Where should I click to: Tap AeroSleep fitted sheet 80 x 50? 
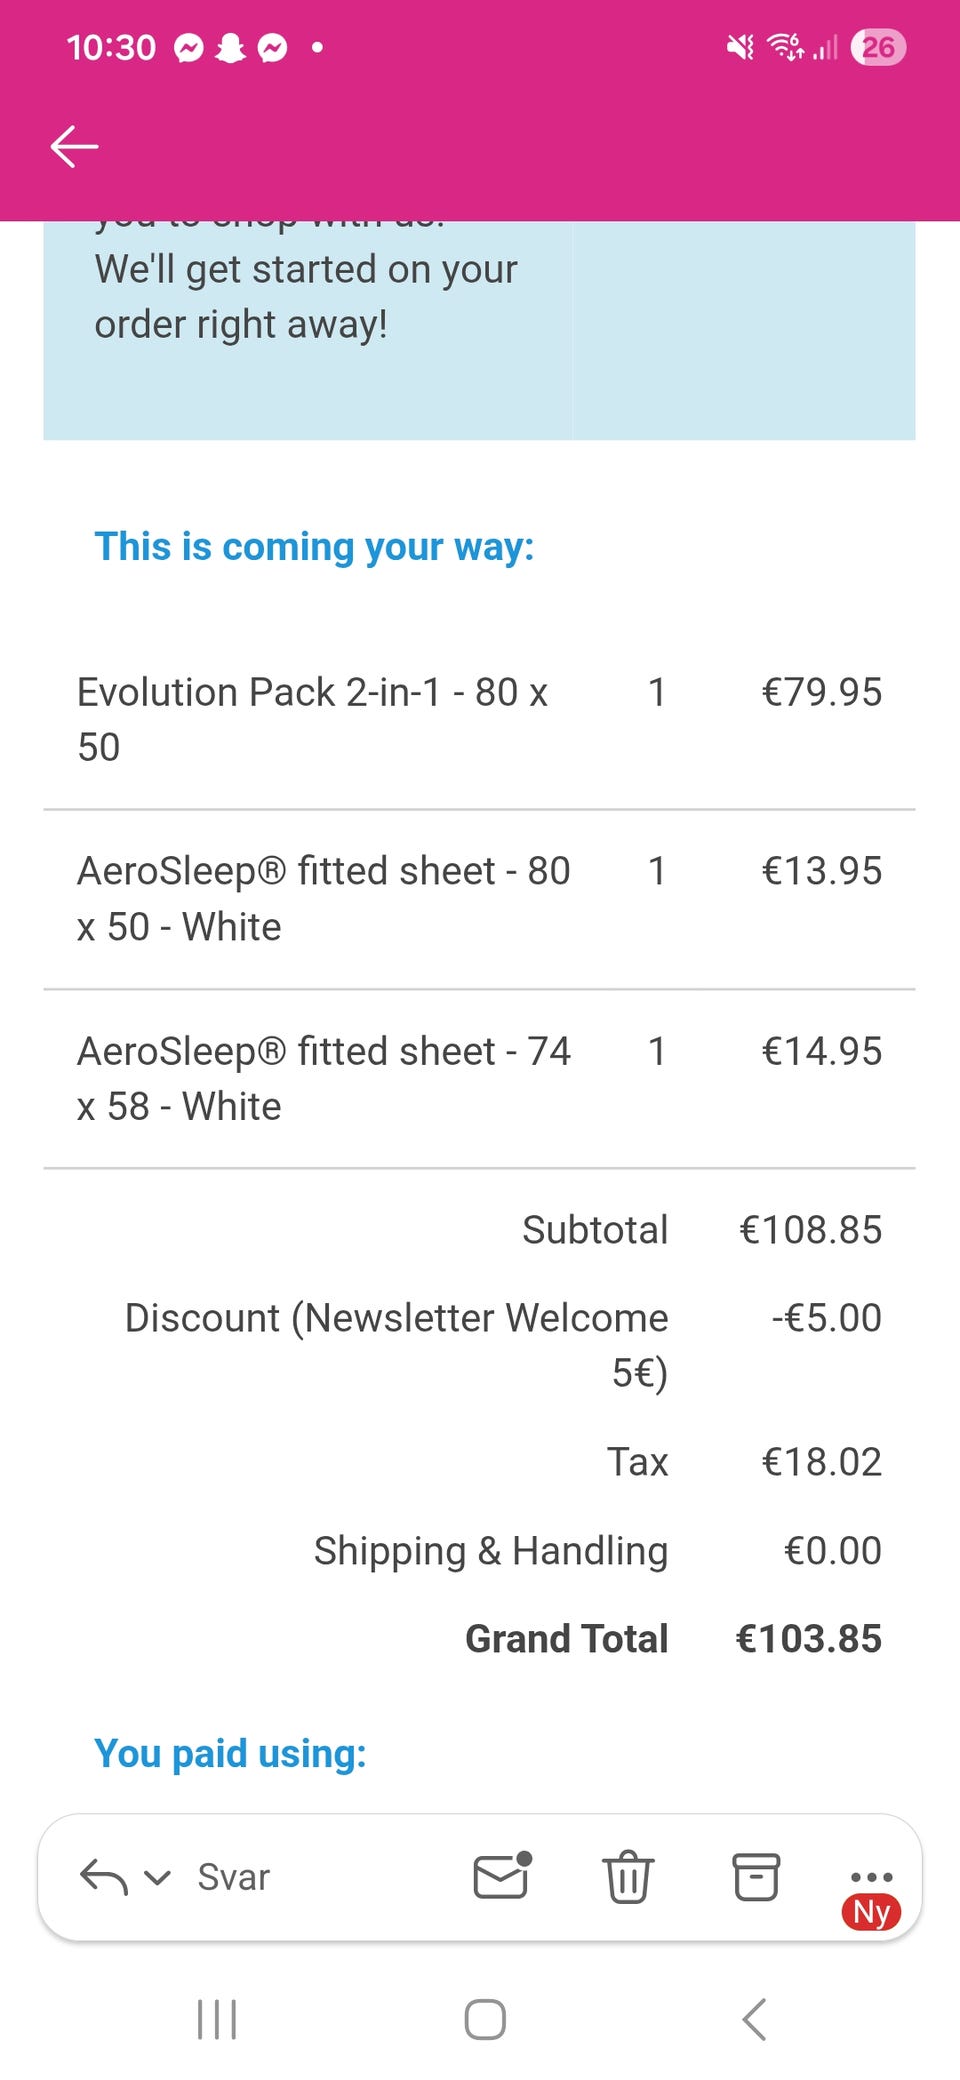click(323, 898)
